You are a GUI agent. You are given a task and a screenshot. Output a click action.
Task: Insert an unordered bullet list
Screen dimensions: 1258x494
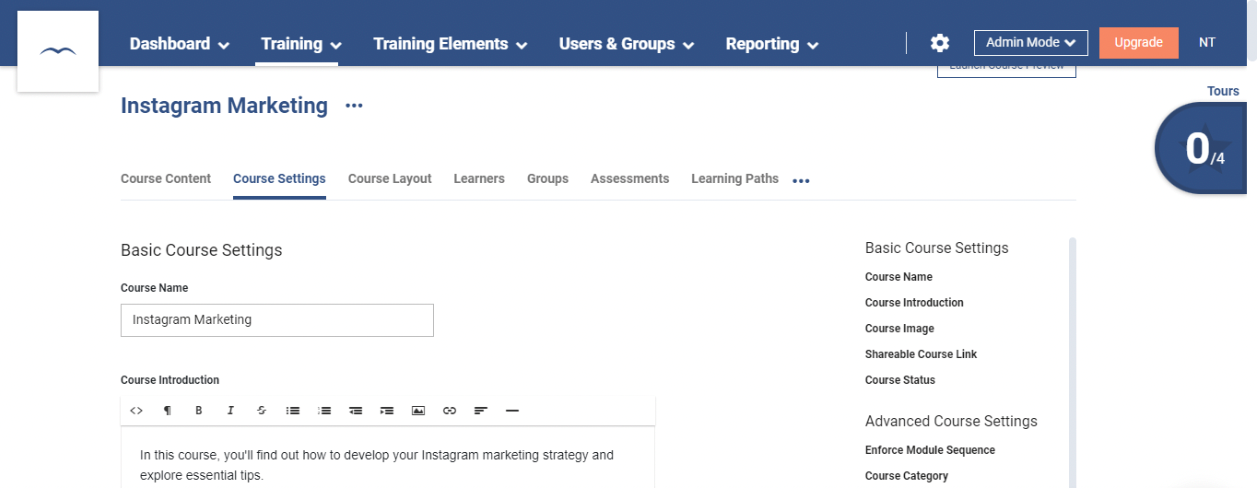pos(293,411)
